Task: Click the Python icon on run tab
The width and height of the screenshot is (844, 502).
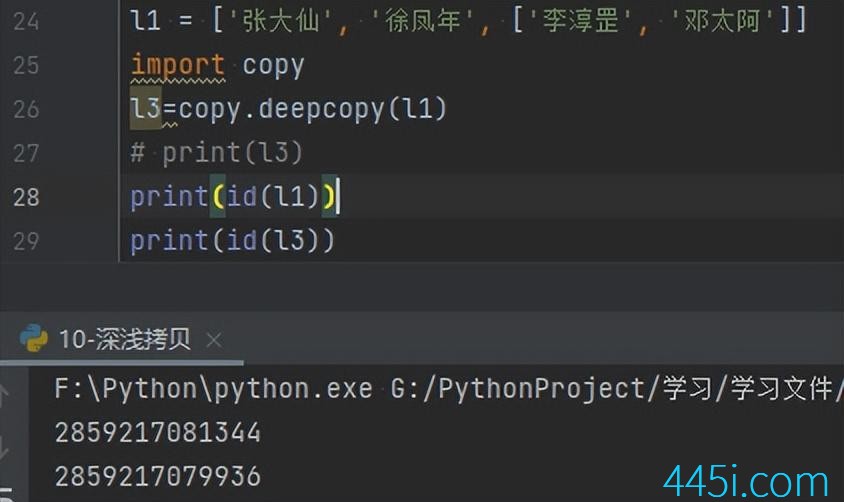Action: point(33,338)
